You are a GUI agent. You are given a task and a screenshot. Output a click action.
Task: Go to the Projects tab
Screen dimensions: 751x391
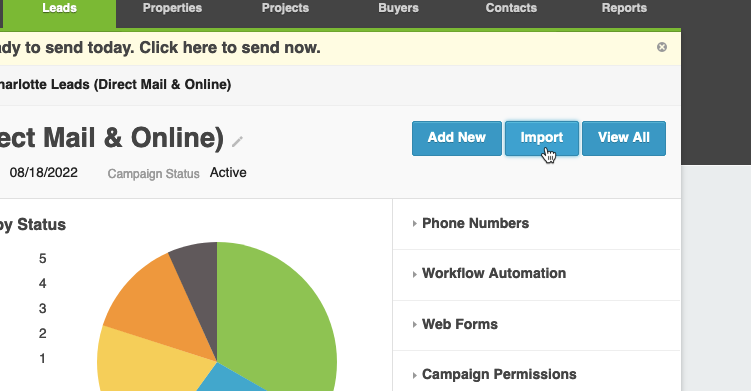click(285, 8)
